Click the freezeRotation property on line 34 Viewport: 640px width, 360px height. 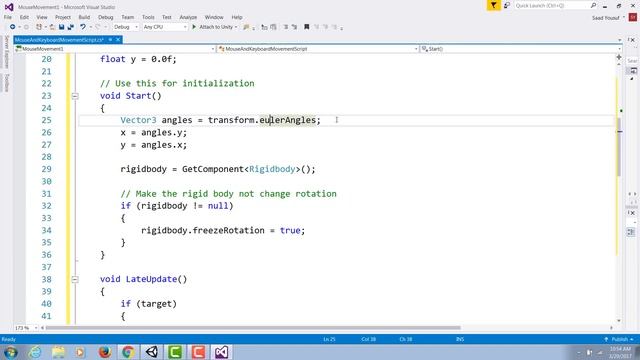(229, 231)
